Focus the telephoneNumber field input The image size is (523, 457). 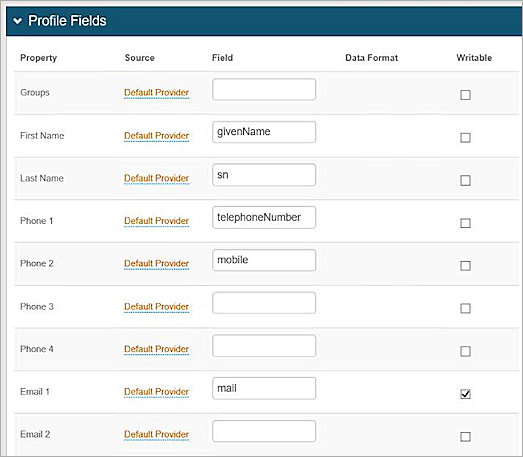pos(264,217)
